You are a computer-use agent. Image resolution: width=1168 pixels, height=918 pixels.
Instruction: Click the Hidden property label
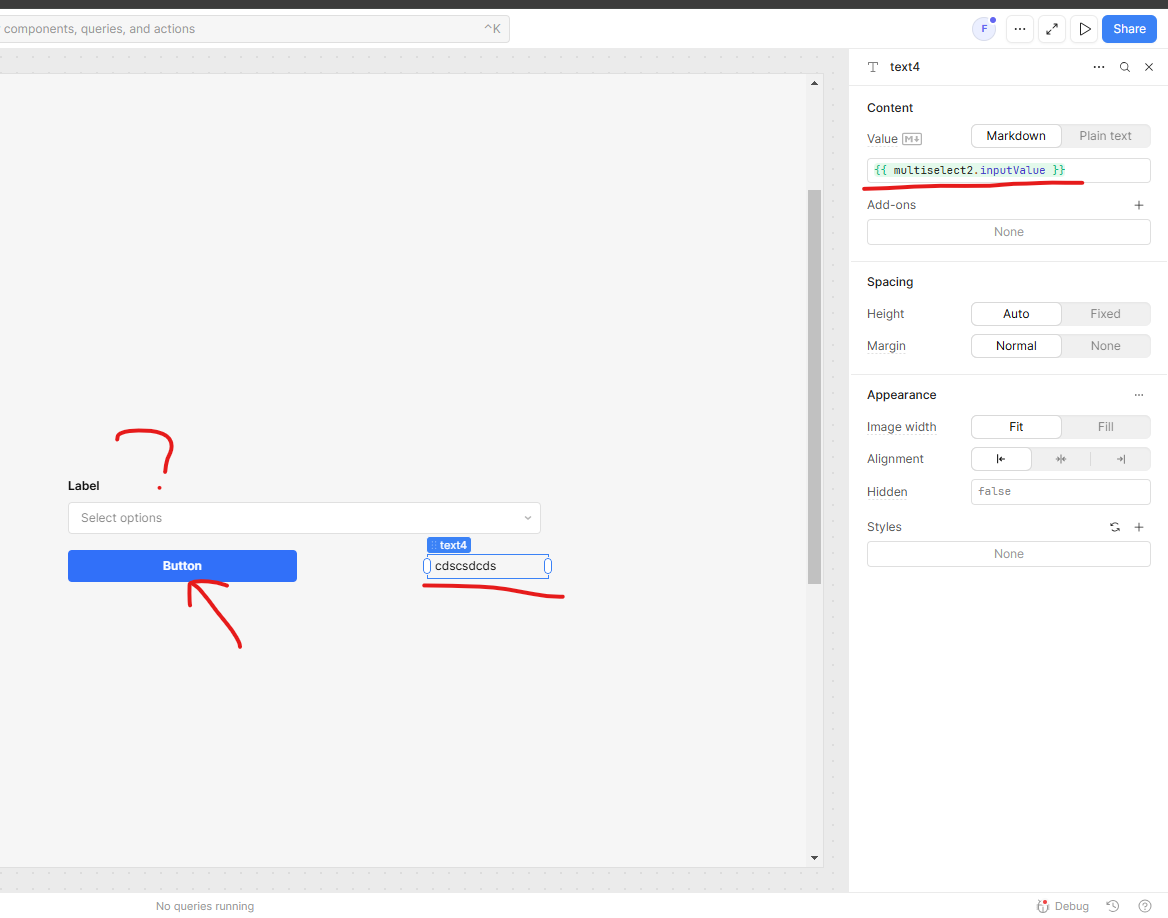886,492
